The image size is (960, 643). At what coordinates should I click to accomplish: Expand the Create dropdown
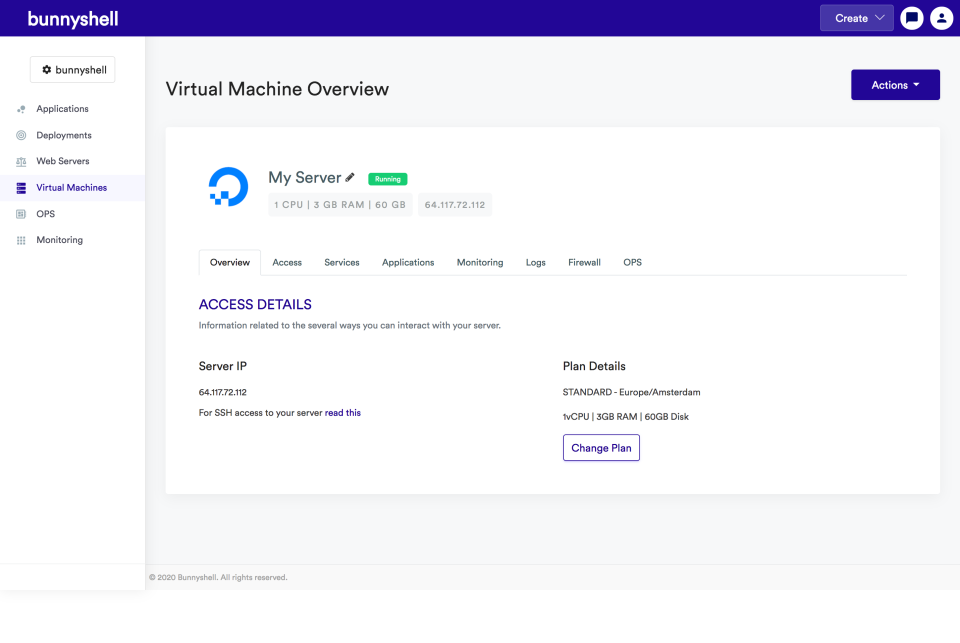click(x=856, y=18)
